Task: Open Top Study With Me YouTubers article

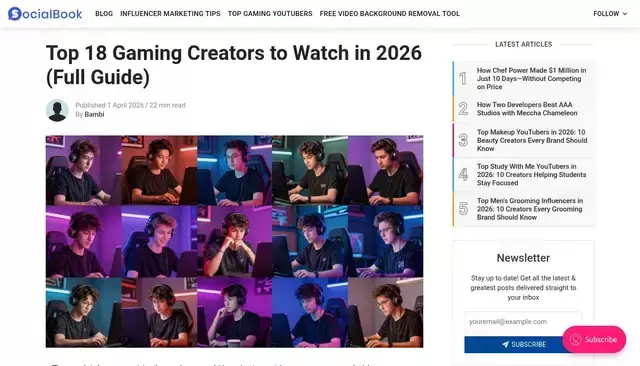Action: (x=531, y=175)
